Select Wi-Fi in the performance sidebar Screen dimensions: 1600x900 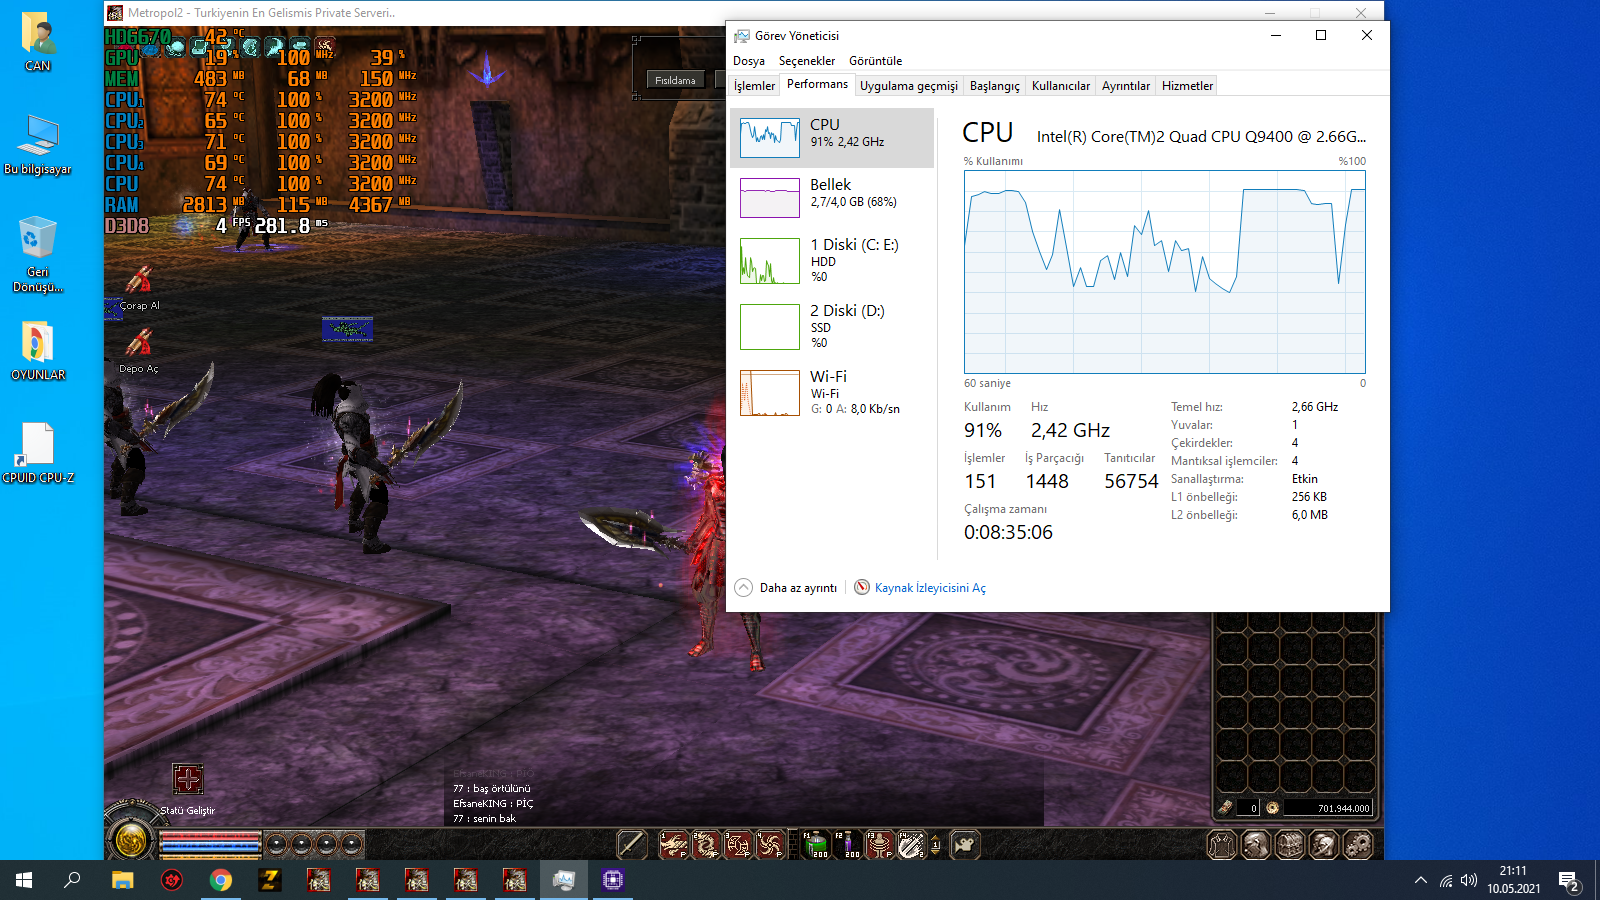832,393
